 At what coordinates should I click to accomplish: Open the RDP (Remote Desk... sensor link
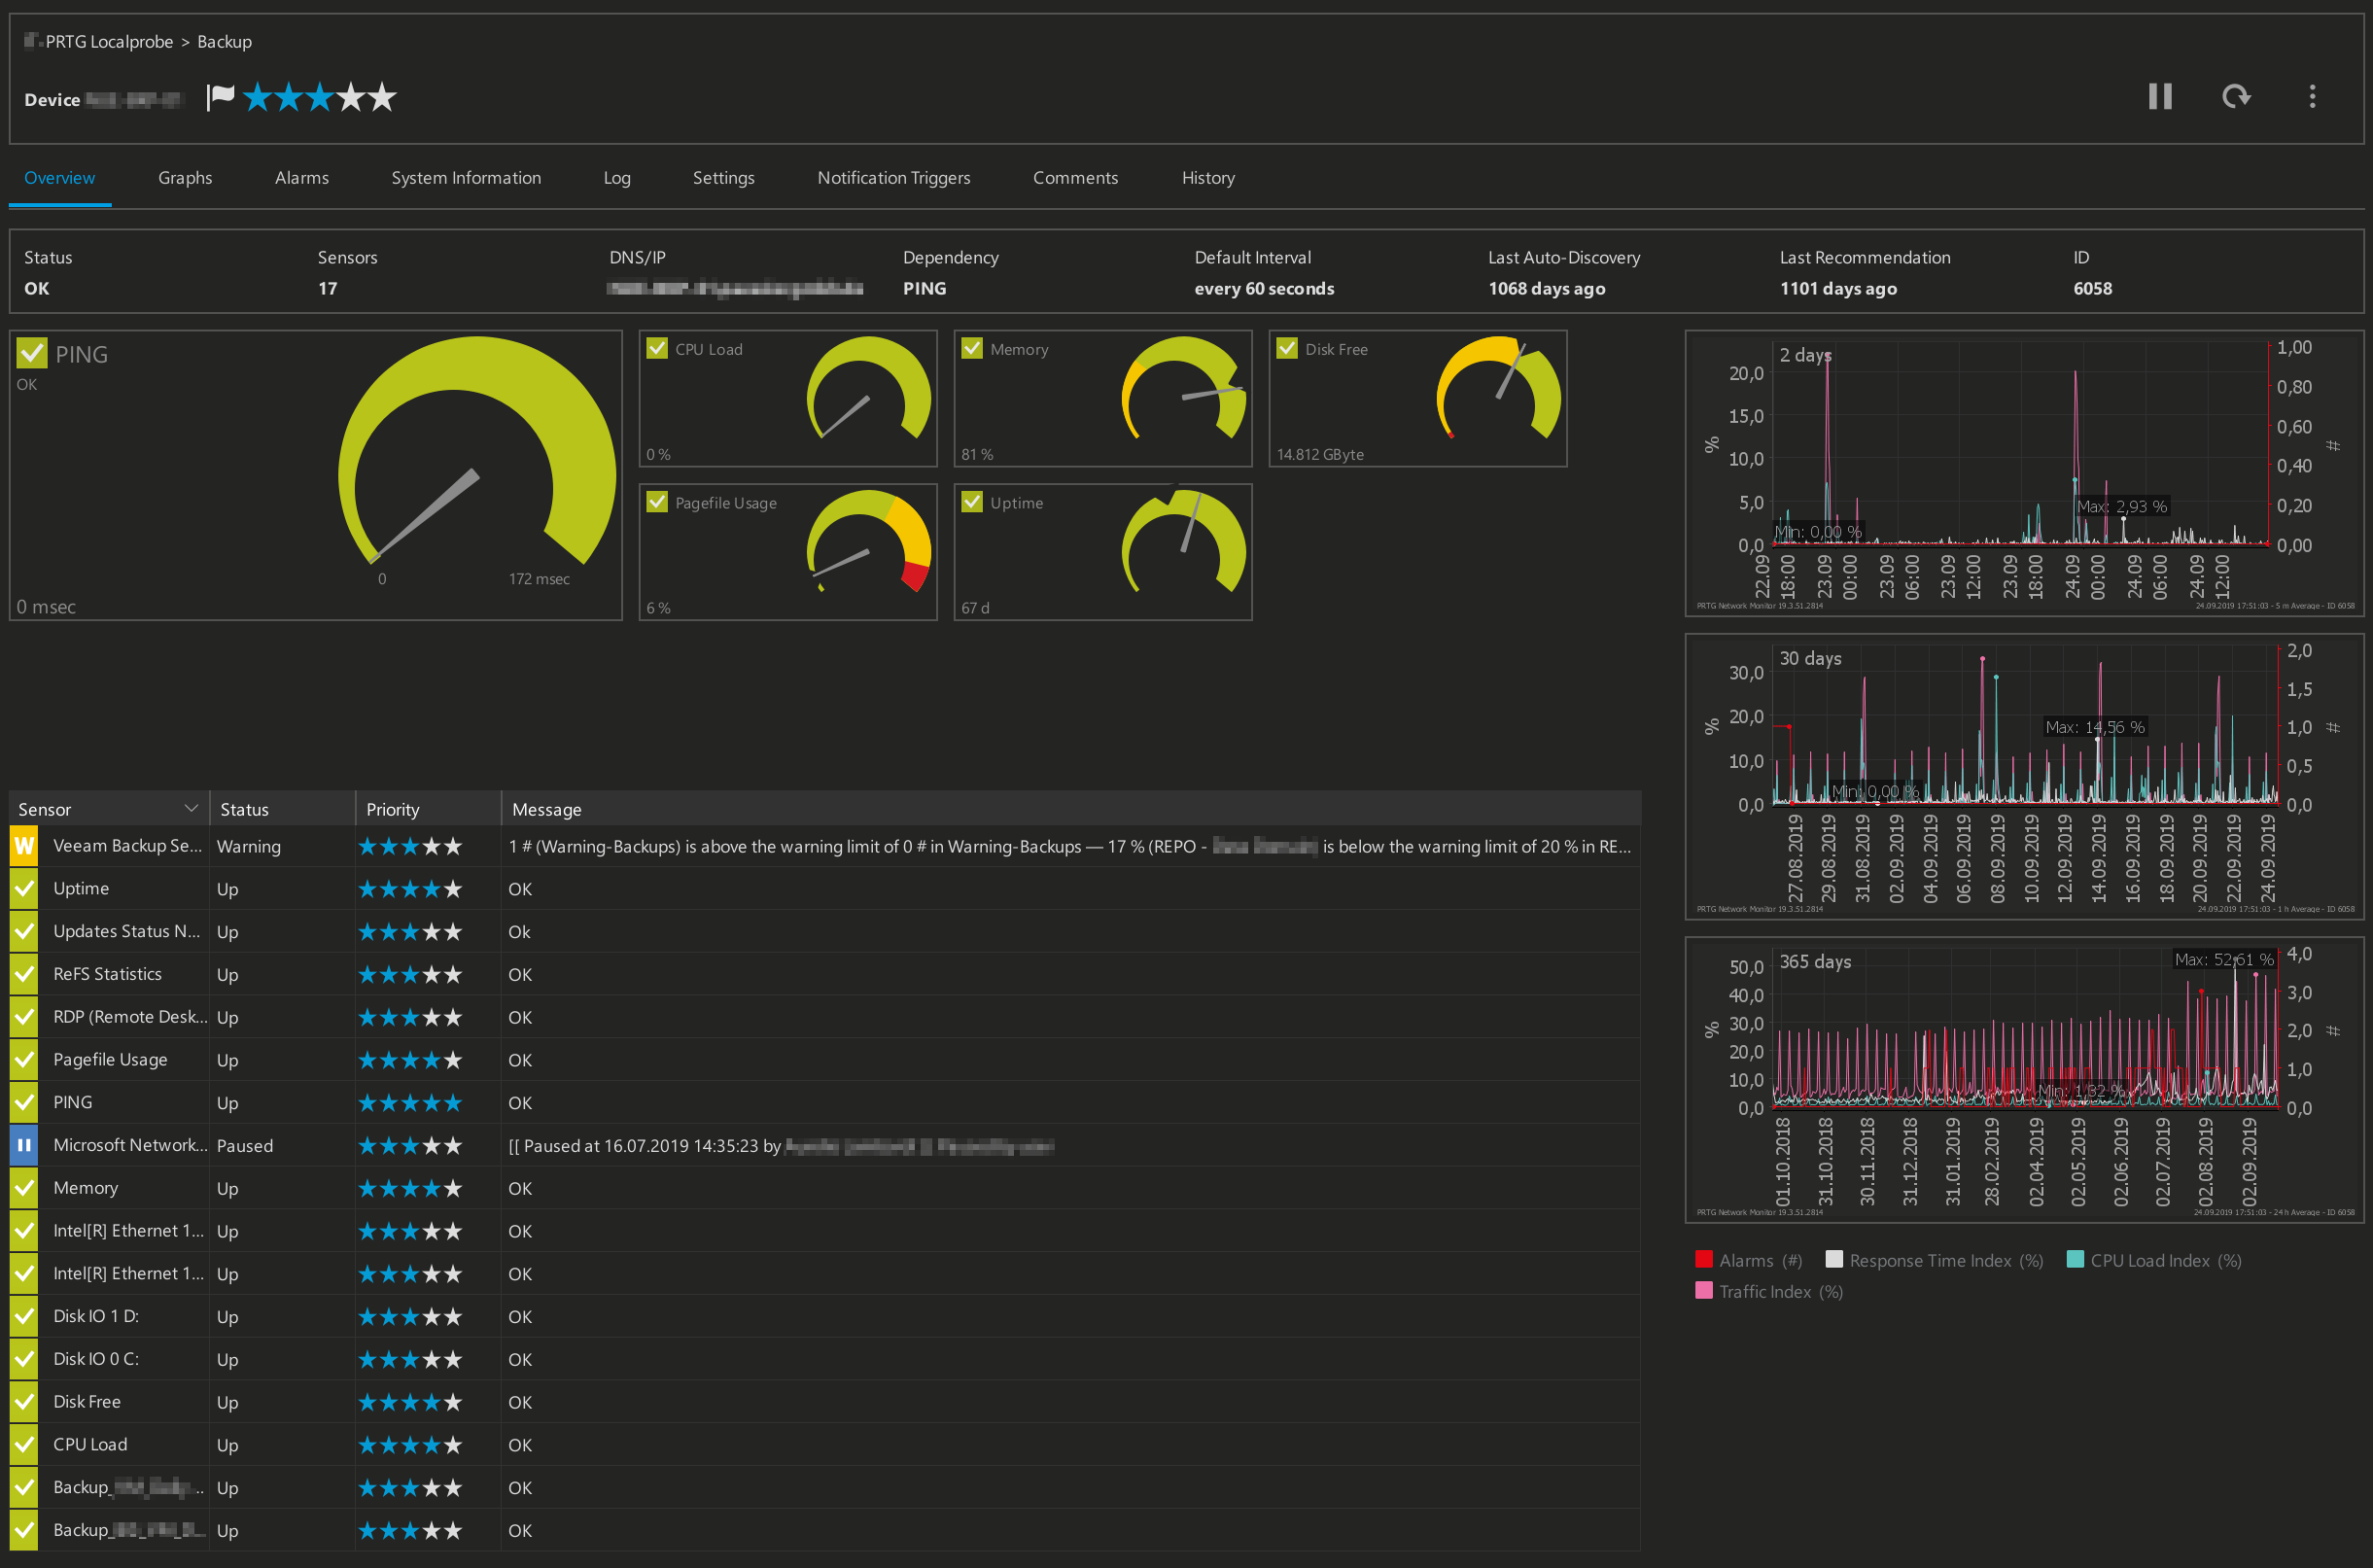pos(130,1016)
